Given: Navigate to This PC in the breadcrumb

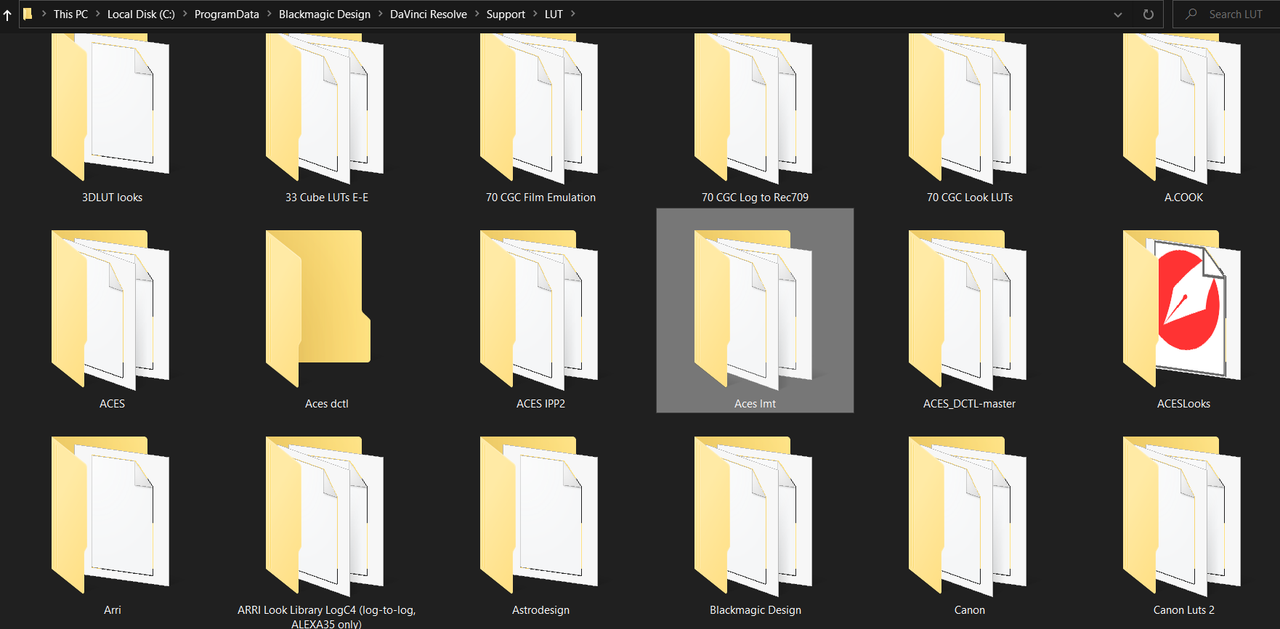Looking at the screenshot, I should click(x=71, y=15).
